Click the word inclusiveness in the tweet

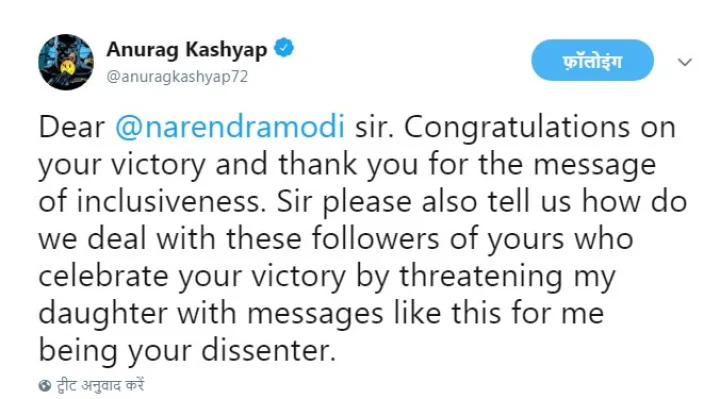[171, 202]
